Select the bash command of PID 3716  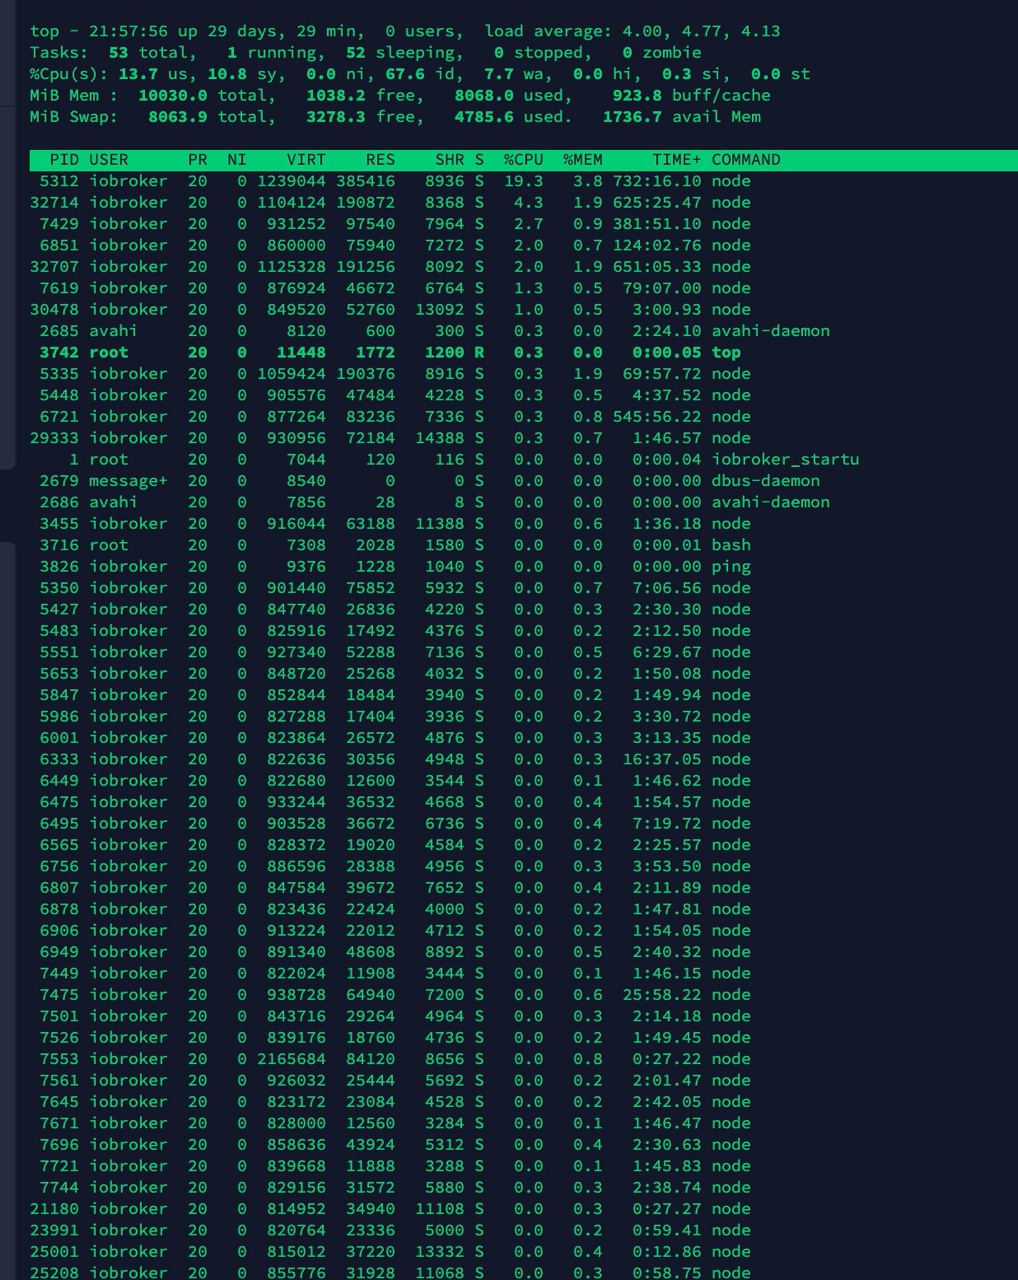click(731, 545)
